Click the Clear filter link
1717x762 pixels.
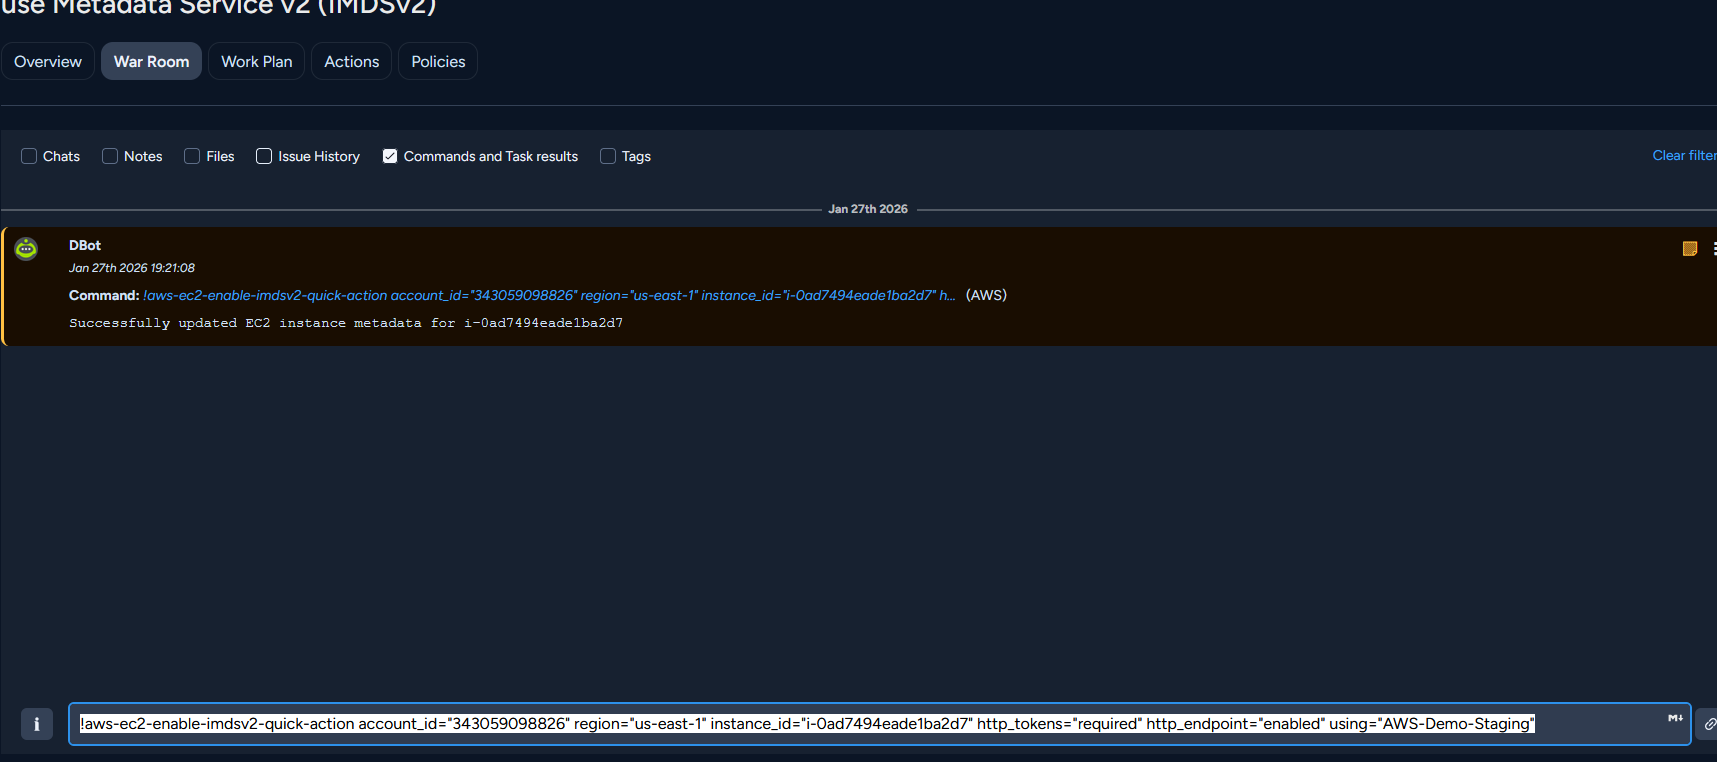point(1684,155)
